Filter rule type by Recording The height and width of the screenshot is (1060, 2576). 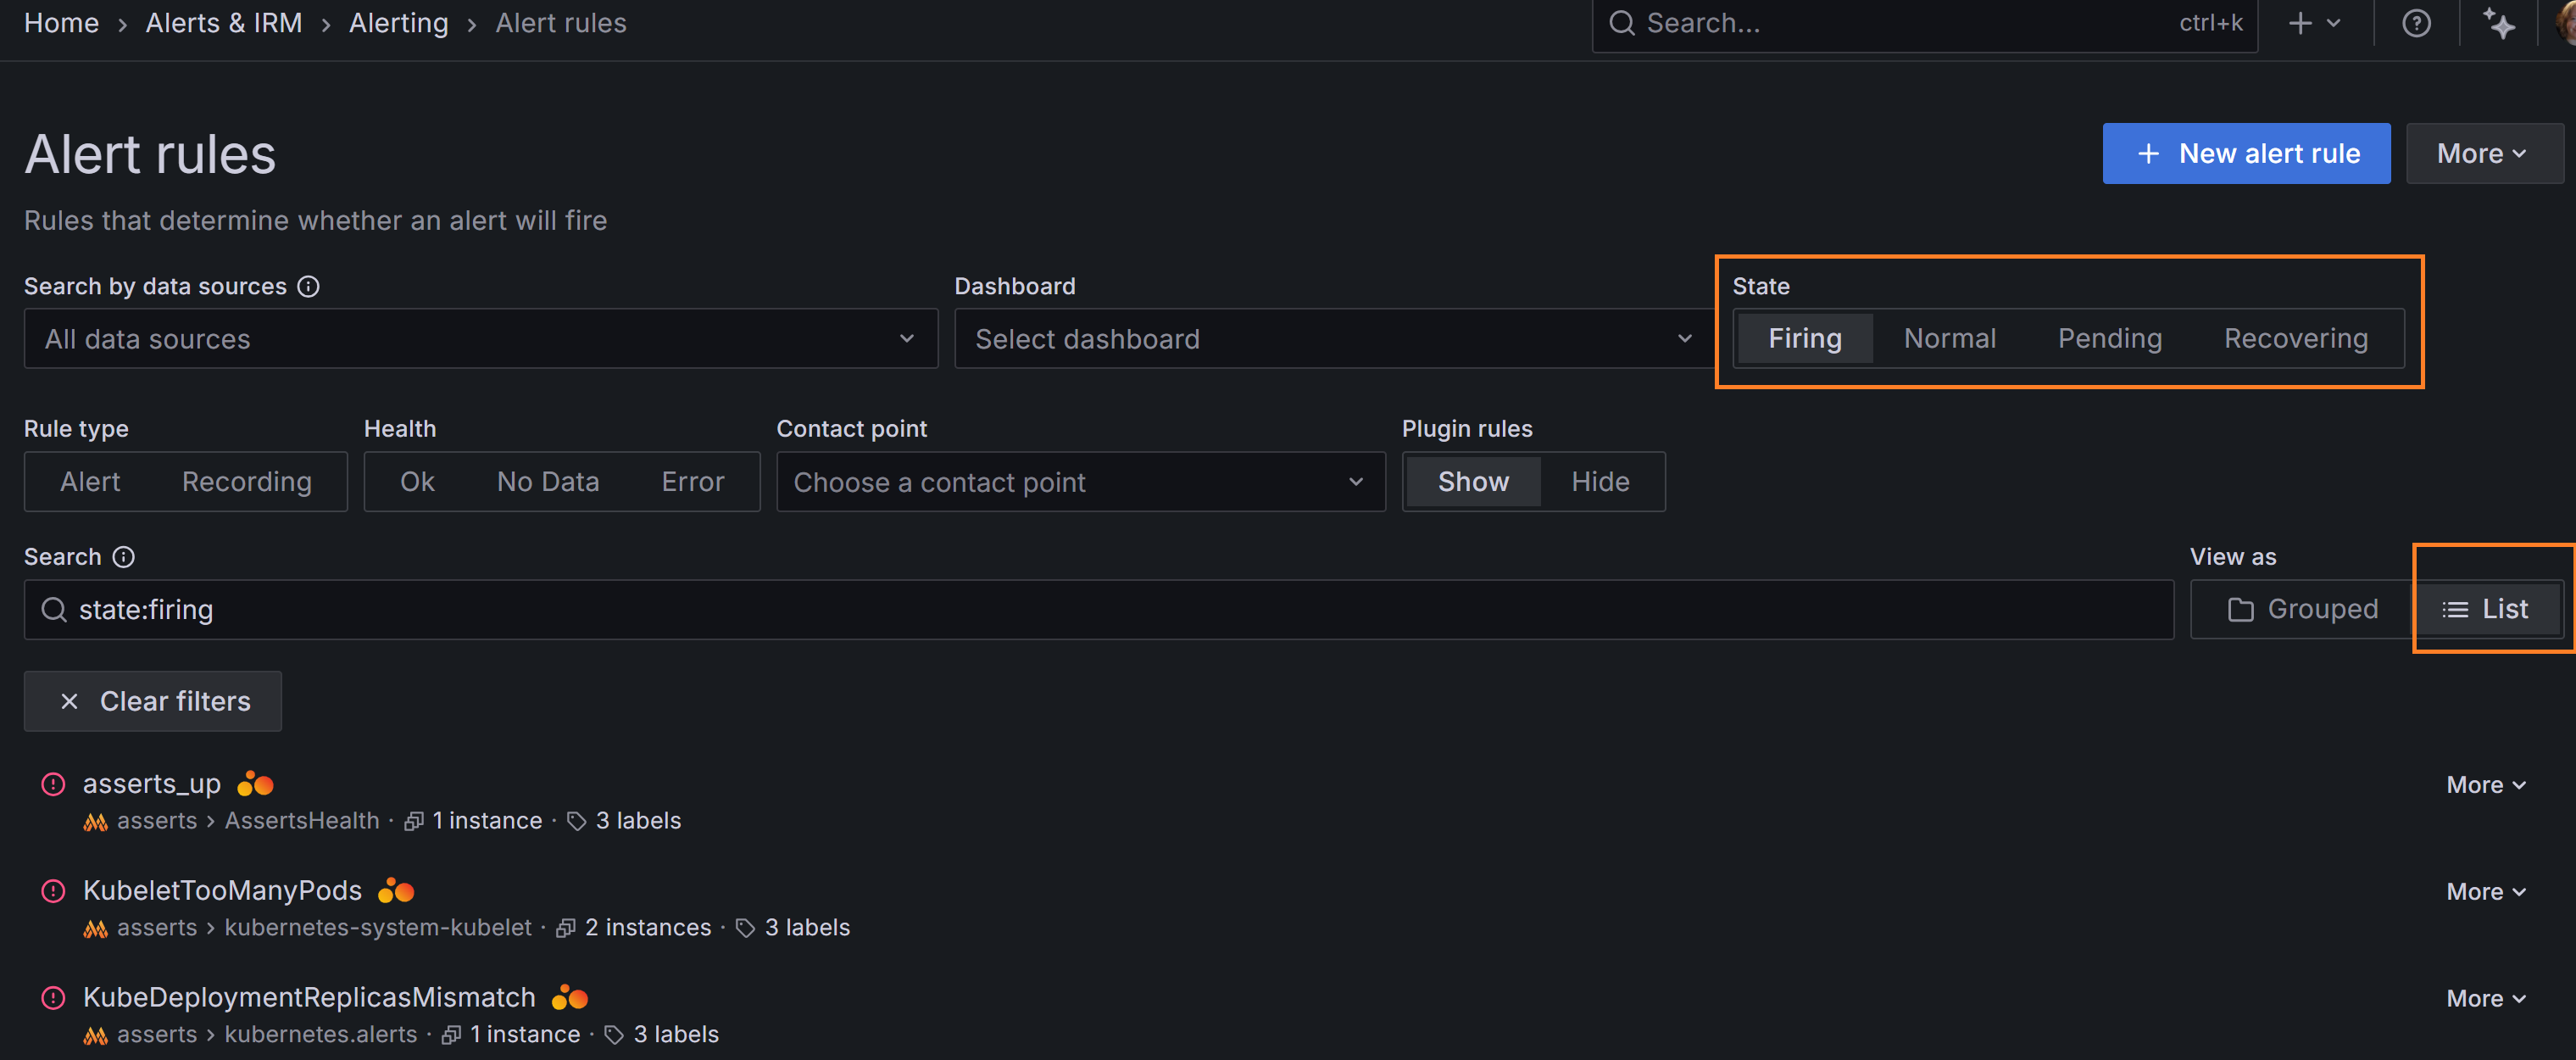coord(246,482)
